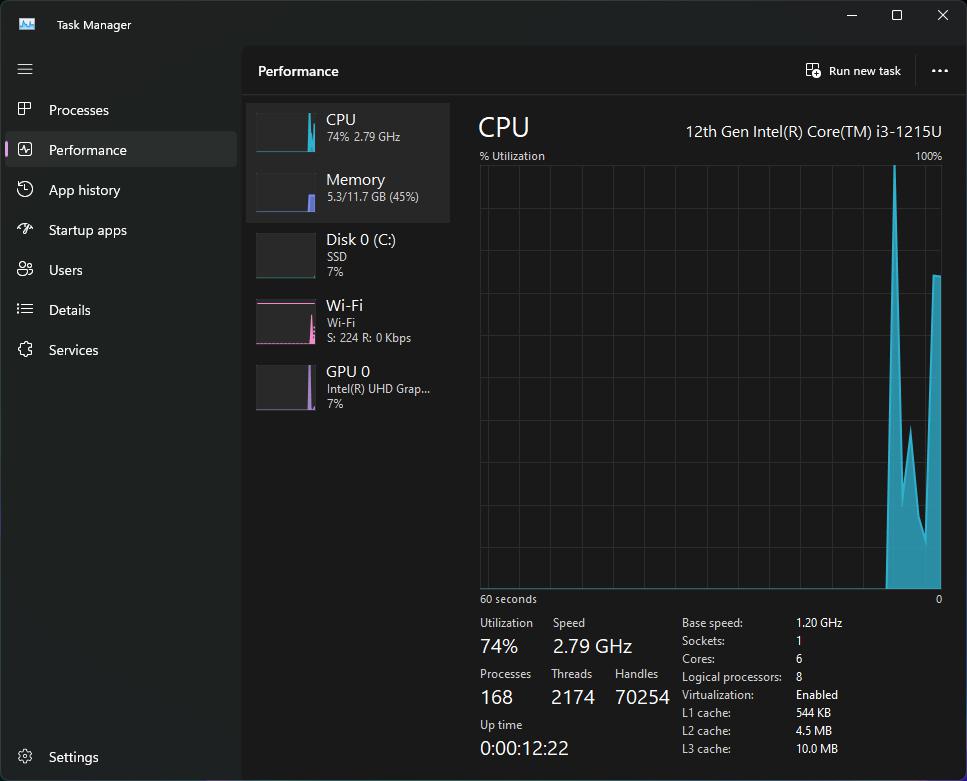Select the Users people icon
This screenshot has height=781, width=967.
26,270
